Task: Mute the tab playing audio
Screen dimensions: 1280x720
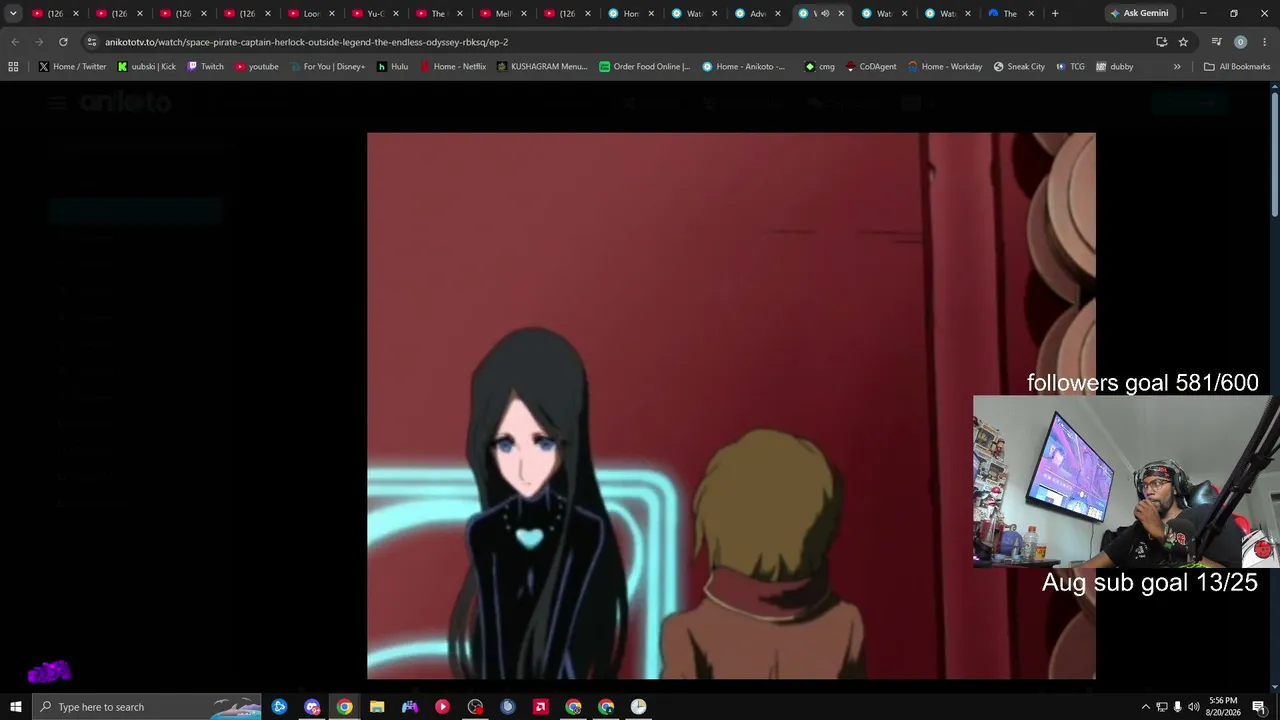Action: (x=825, y=14)
